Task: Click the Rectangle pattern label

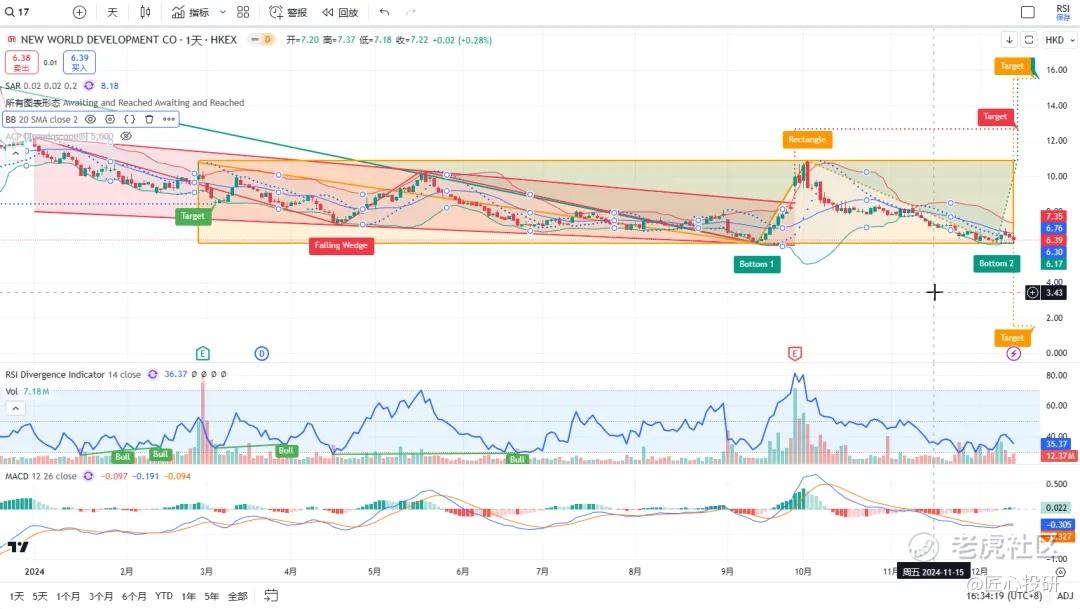Action: pyautogui.click(x=807, y=139)
